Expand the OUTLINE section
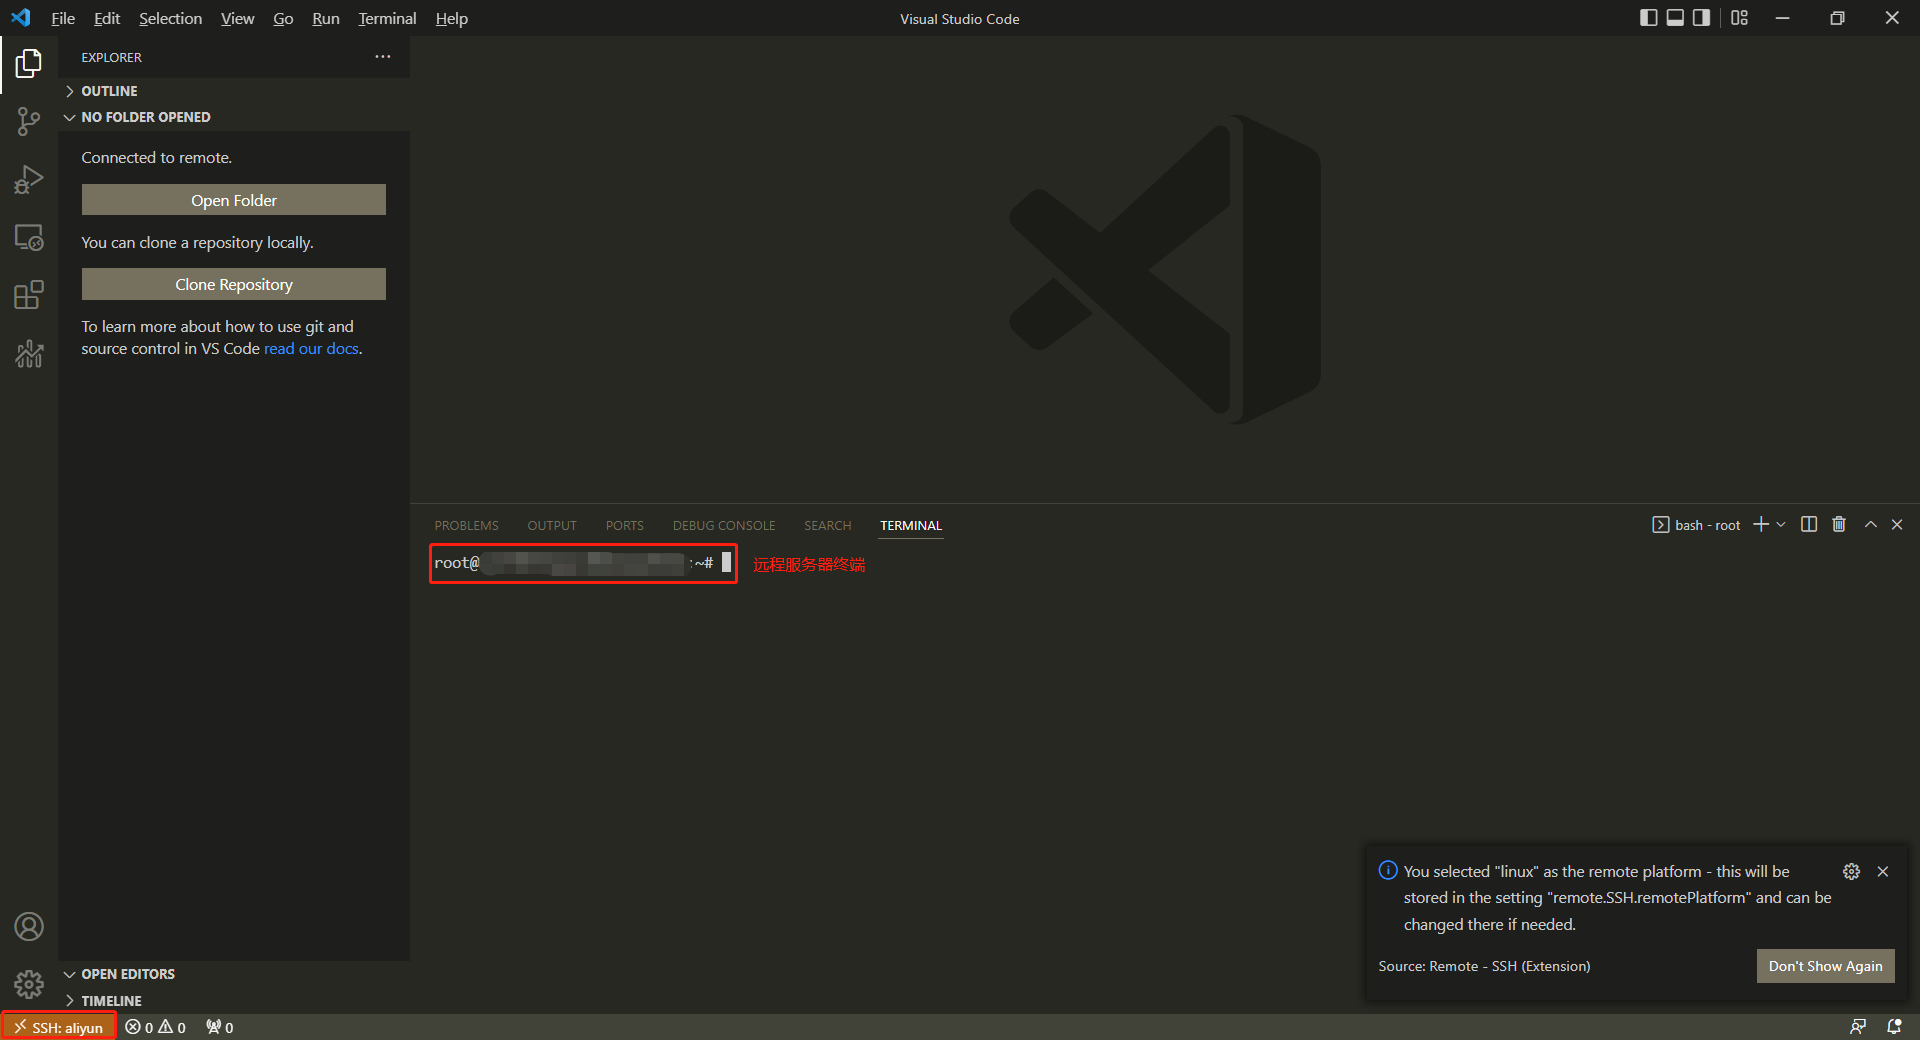This screenshot has width=1920, height=1040. (x=109, y=91)
